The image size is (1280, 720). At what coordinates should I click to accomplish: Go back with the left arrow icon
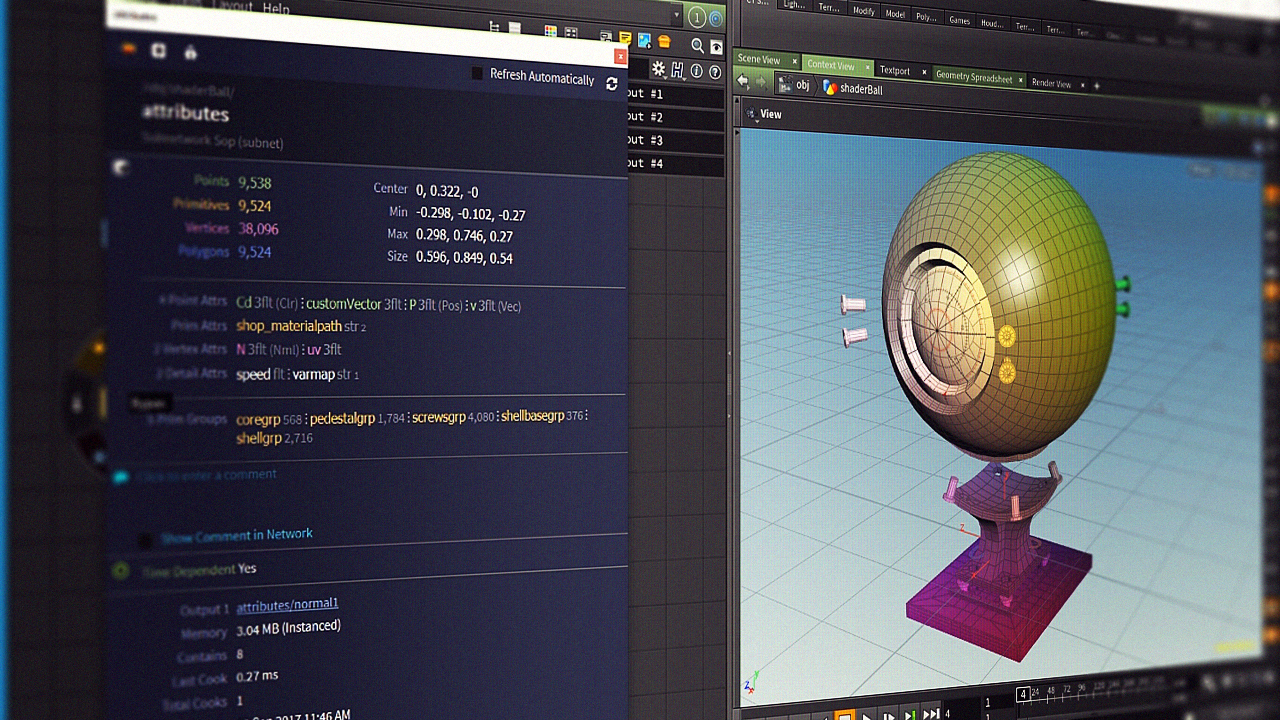coord(743,82)
